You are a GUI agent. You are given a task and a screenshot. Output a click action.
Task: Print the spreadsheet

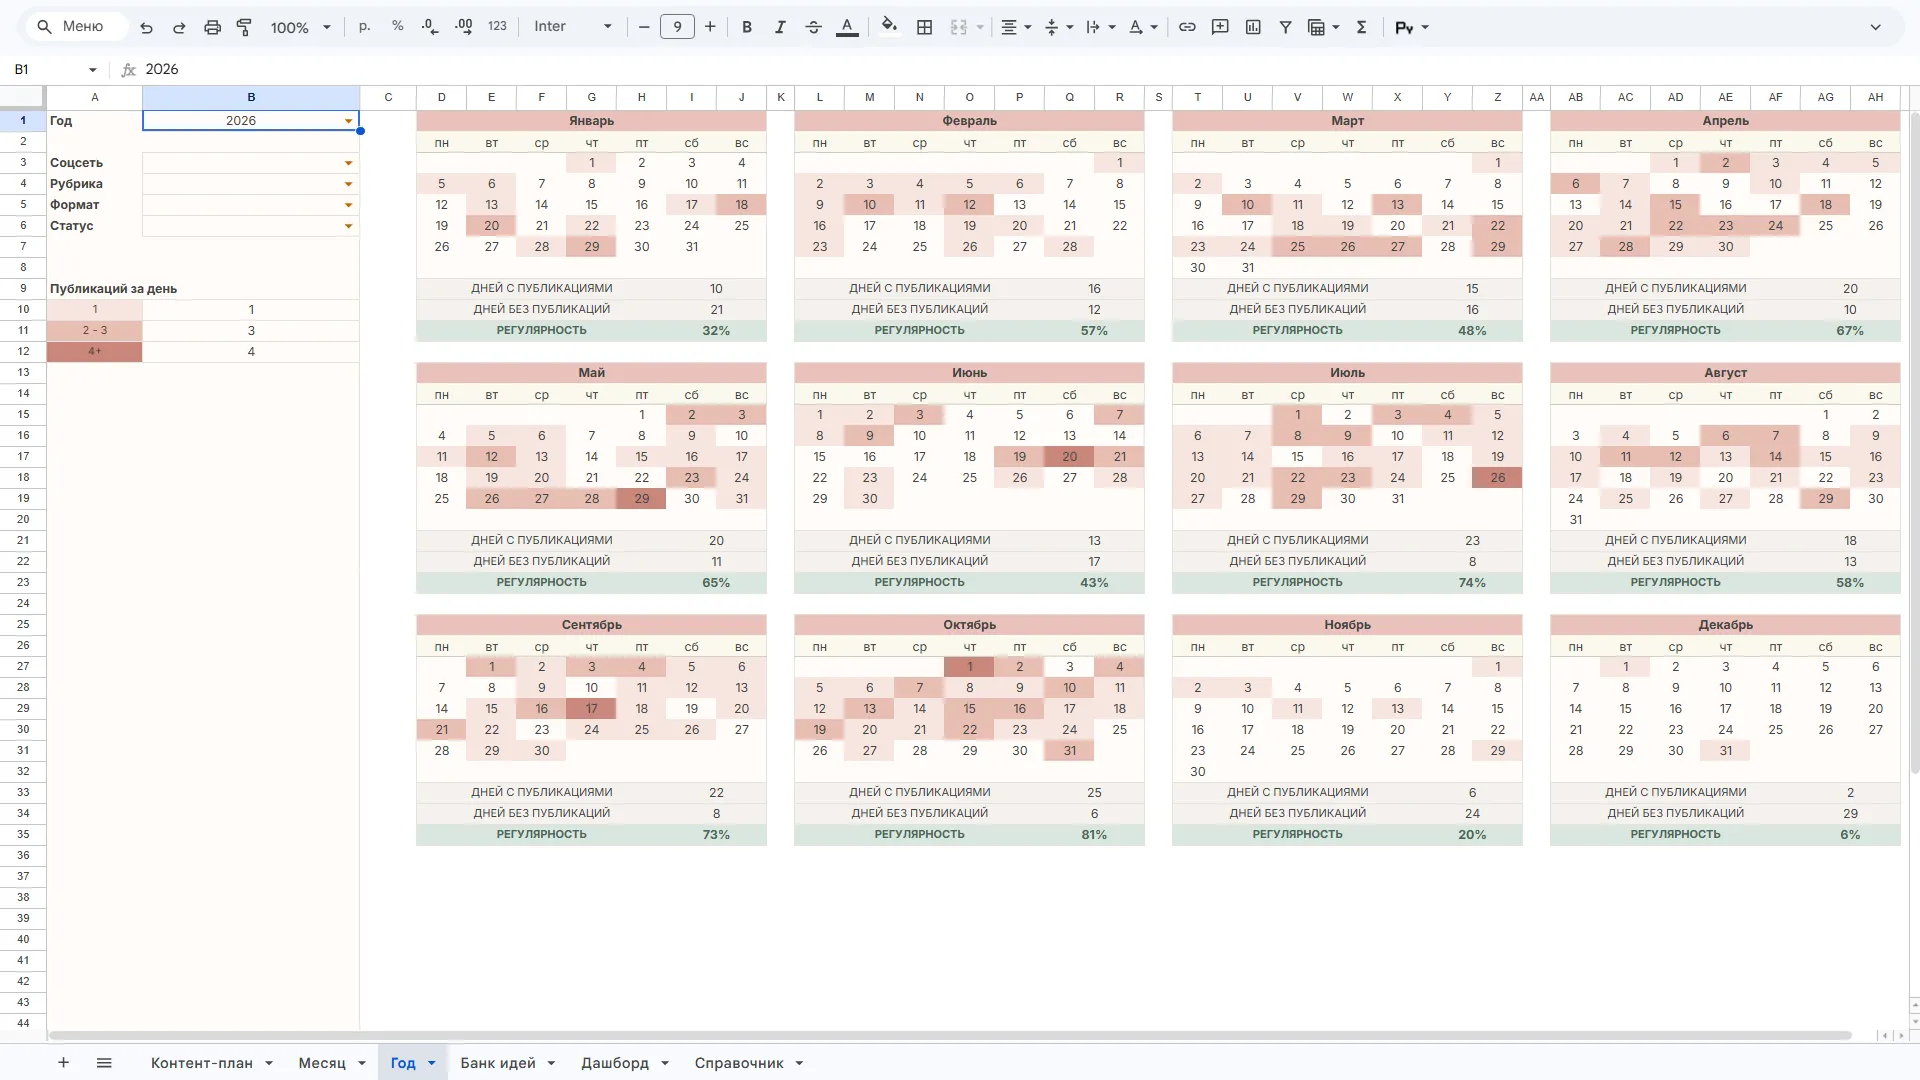212,27
